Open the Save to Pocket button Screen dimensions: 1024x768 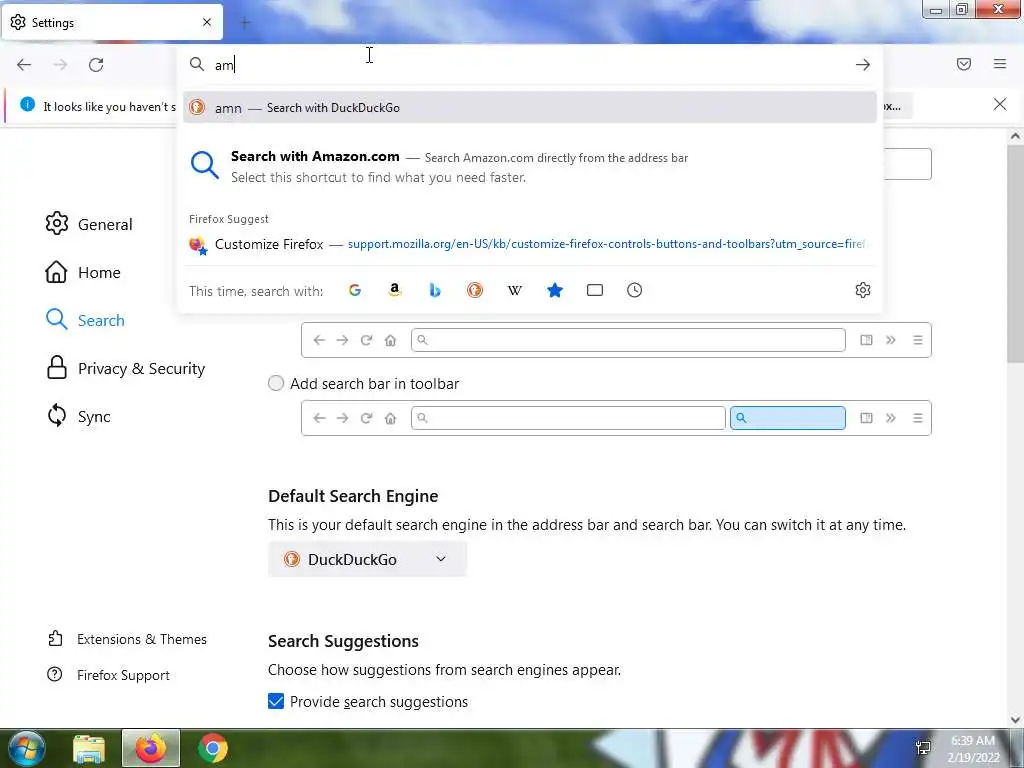[x=964, y=64]
